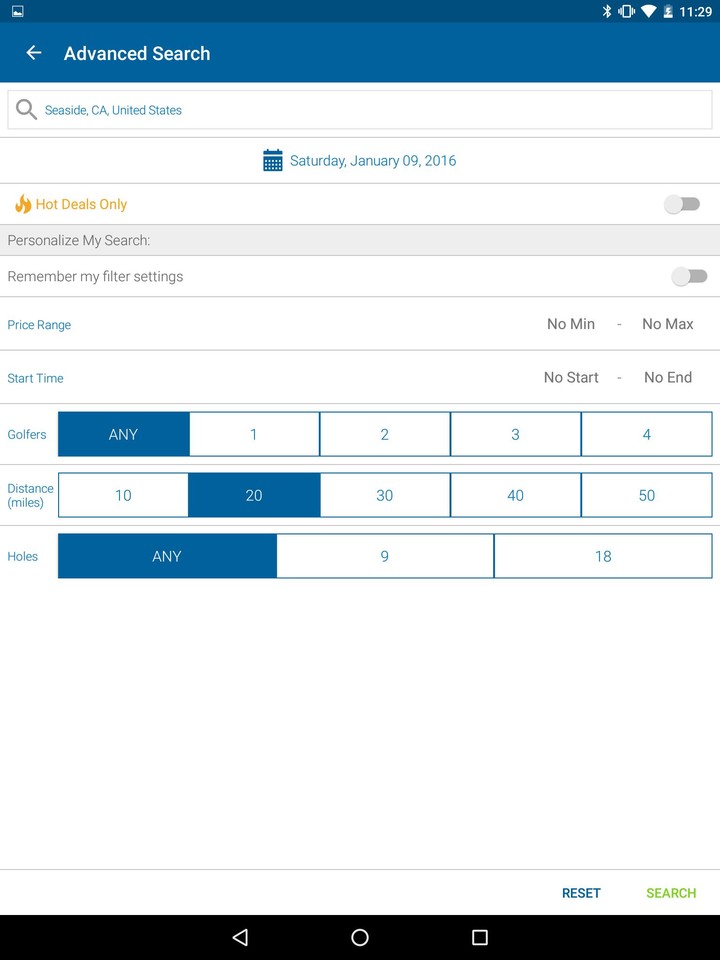
Task: Tap the search magnifier icon
Action: pyautogui.click(x=26, y=110)
